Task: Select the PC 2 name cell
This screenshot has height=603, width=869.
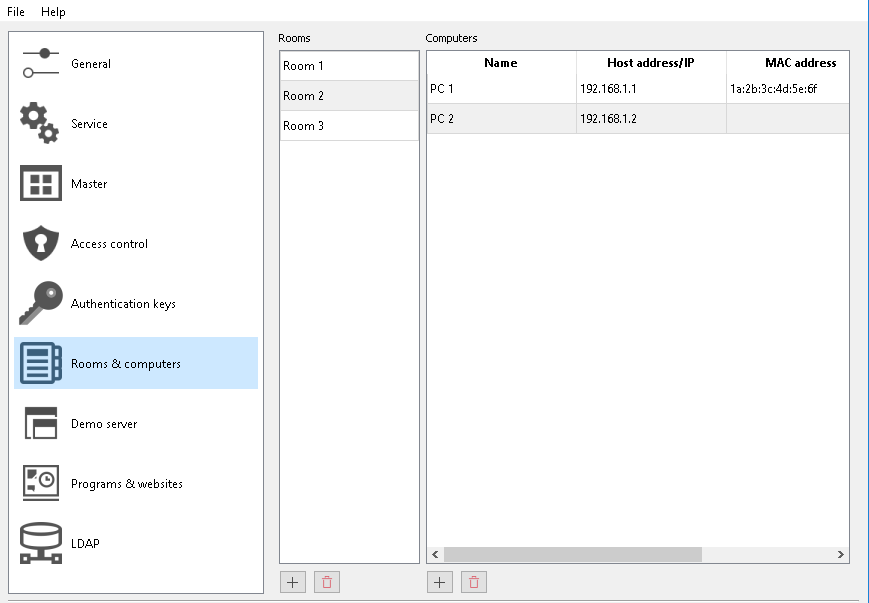Action: (x=501, y=119)
